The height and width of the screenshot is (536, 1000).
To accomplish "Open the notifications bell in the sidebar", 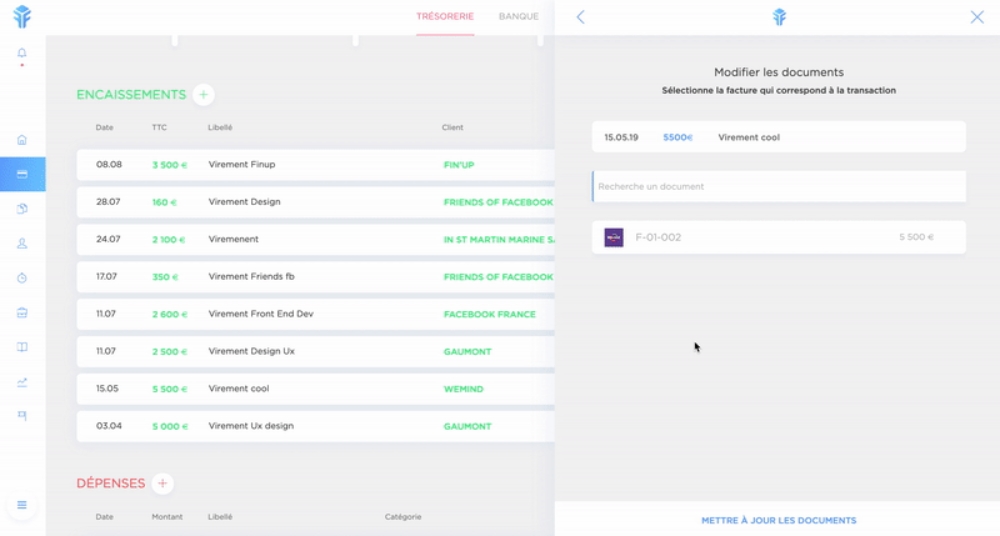I will point(22,53).
